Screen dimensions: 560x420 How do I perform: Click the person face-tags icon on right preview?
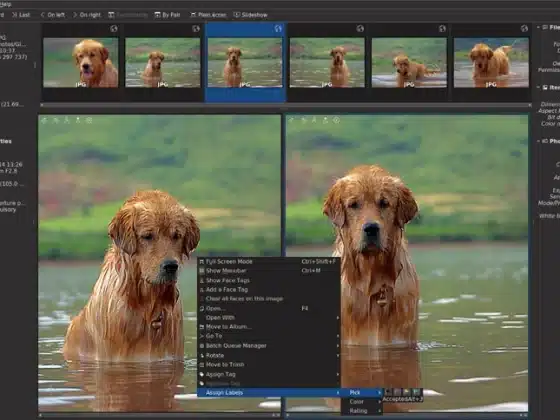pyautogui.click(x=314, y=121)
